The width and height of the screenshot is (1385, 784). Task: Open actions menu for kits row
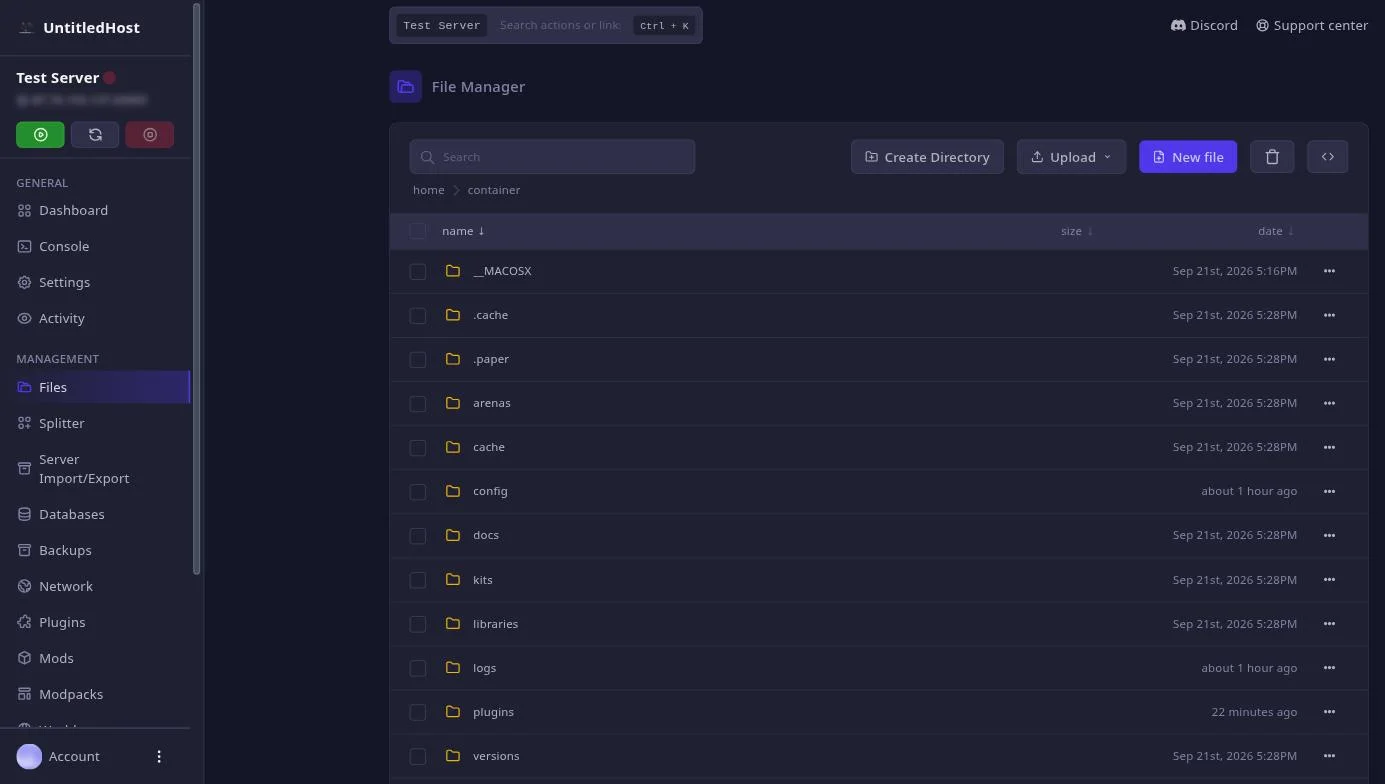pyautogui.click(x=1329, y=580)
